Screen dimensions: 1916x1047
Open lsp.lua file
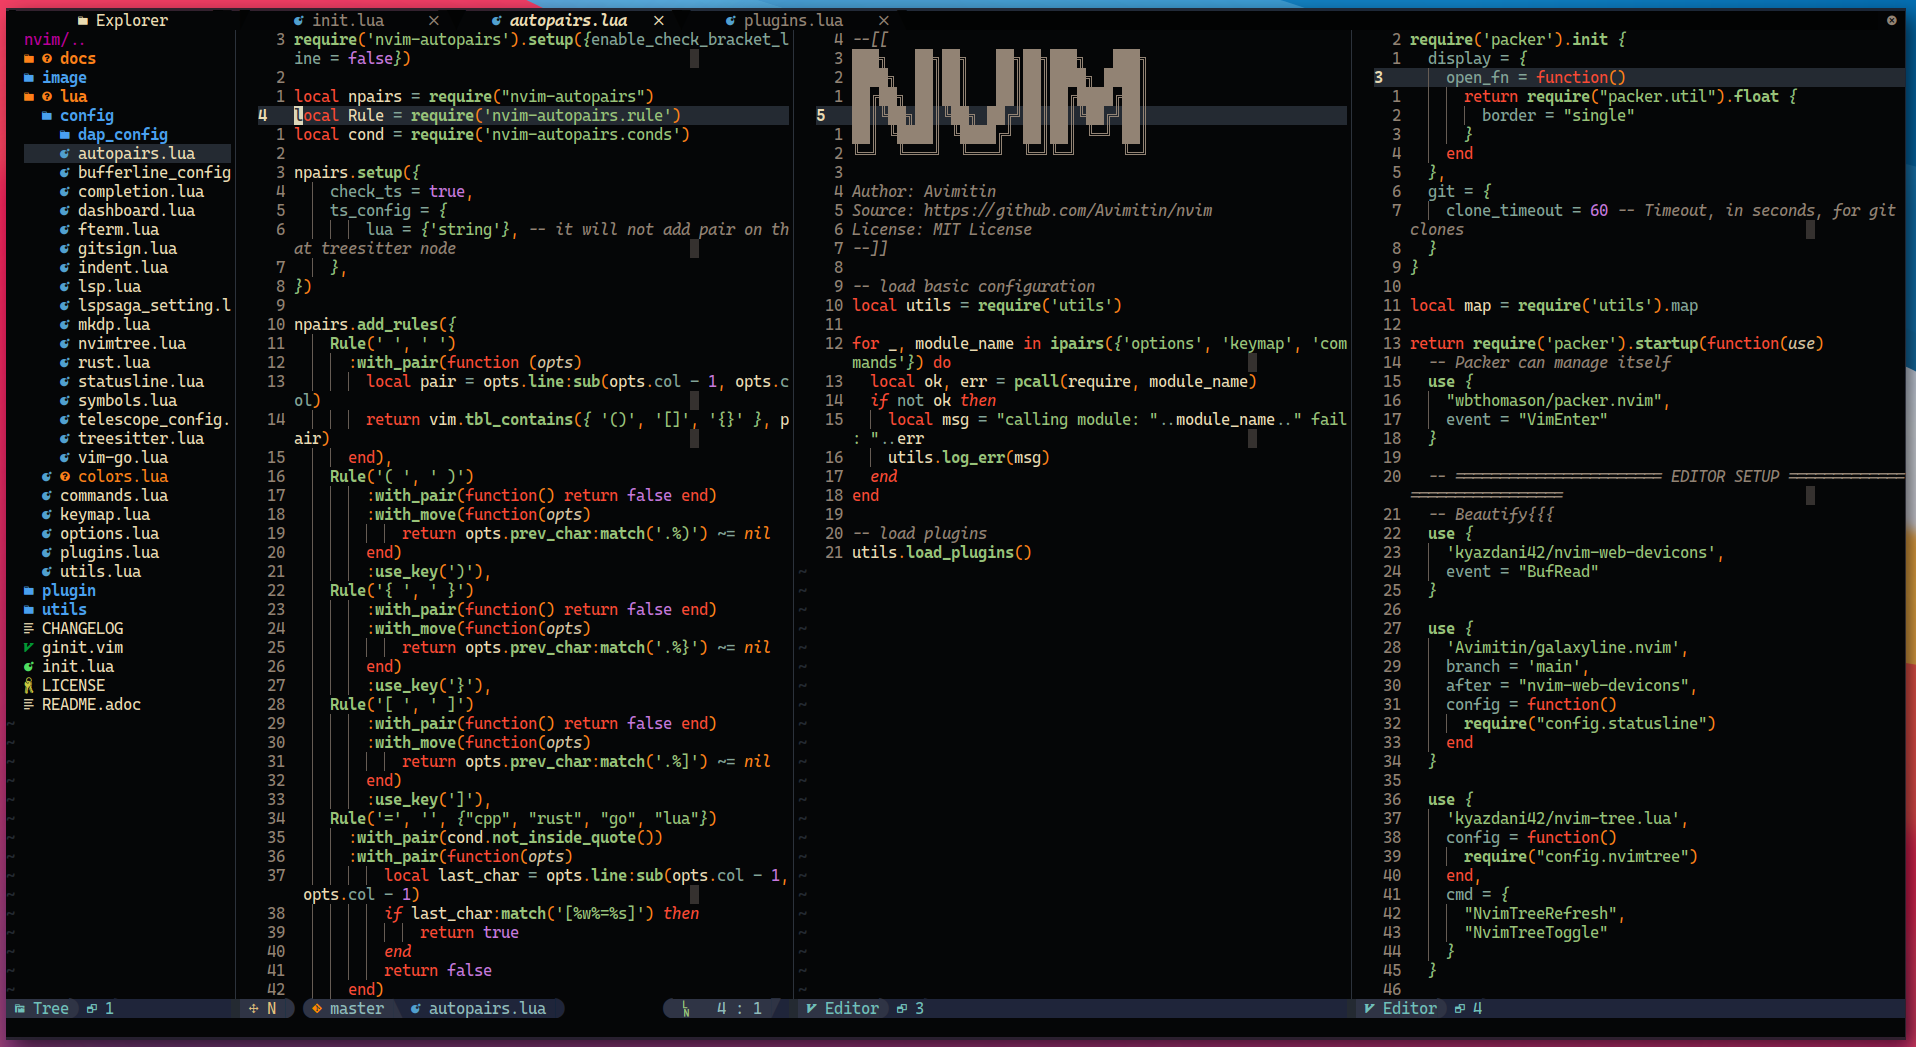tap(109, 286)
